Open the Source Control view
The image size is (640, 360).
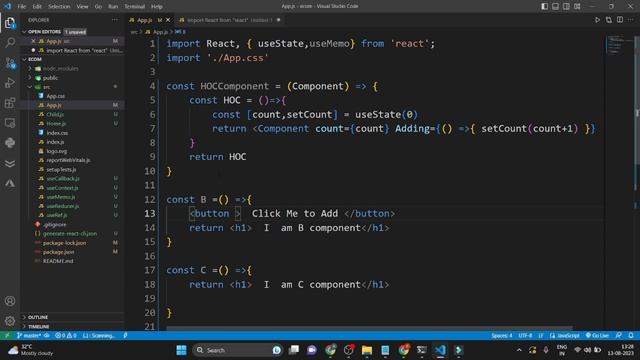10,63
